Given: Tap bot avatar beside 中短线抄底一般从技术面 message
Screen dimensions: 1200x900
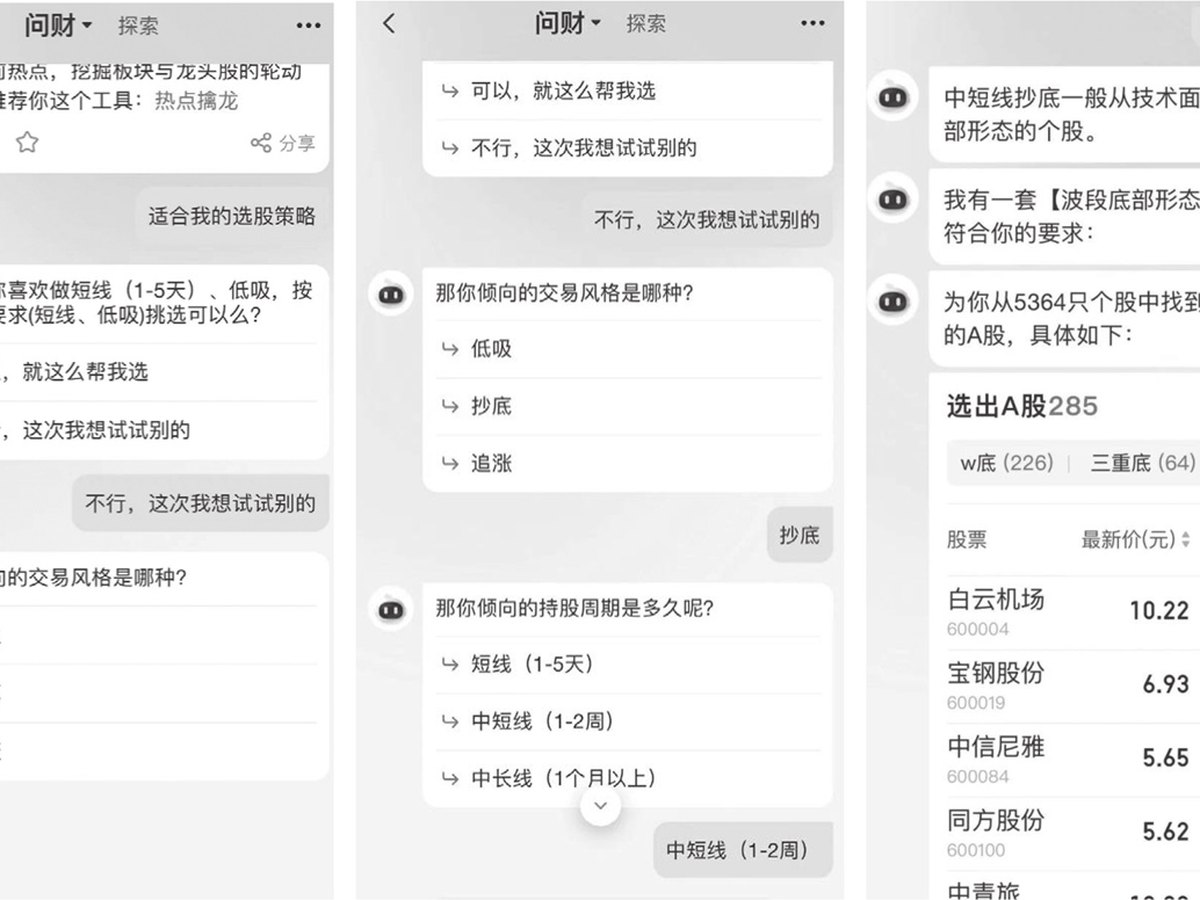Looking at the screenshot, I should pyautogui.click(x=892, y=97).
